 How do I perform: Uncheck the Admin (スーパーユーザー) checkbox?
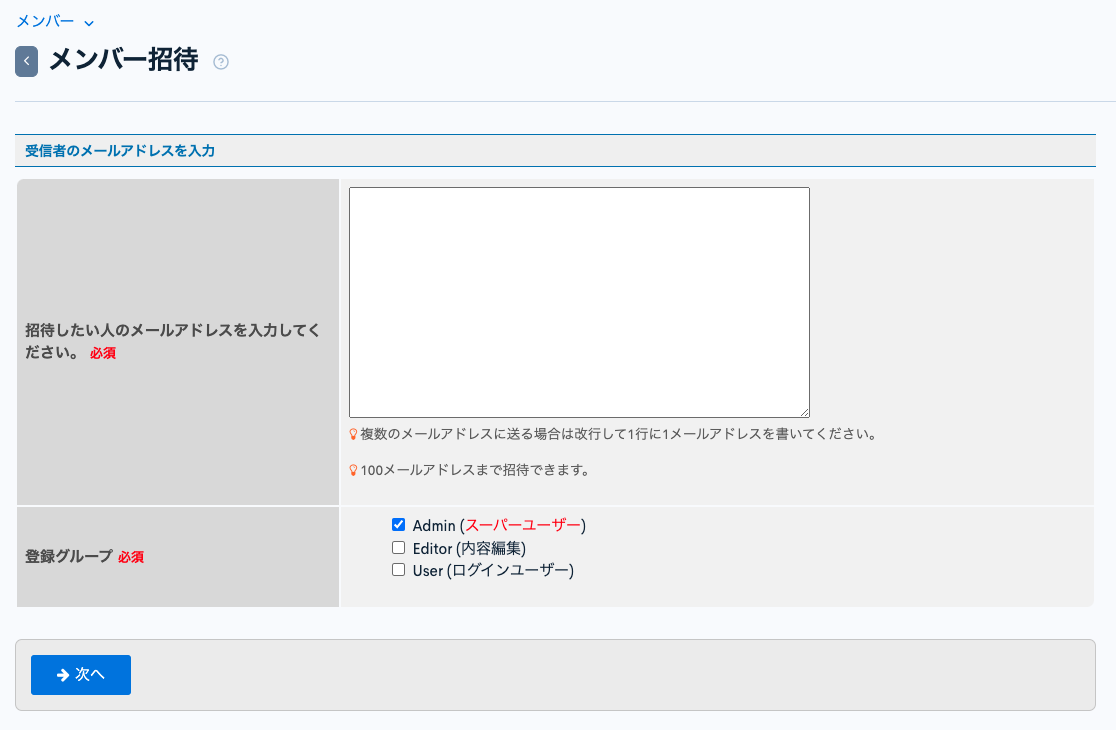point(399,525)
